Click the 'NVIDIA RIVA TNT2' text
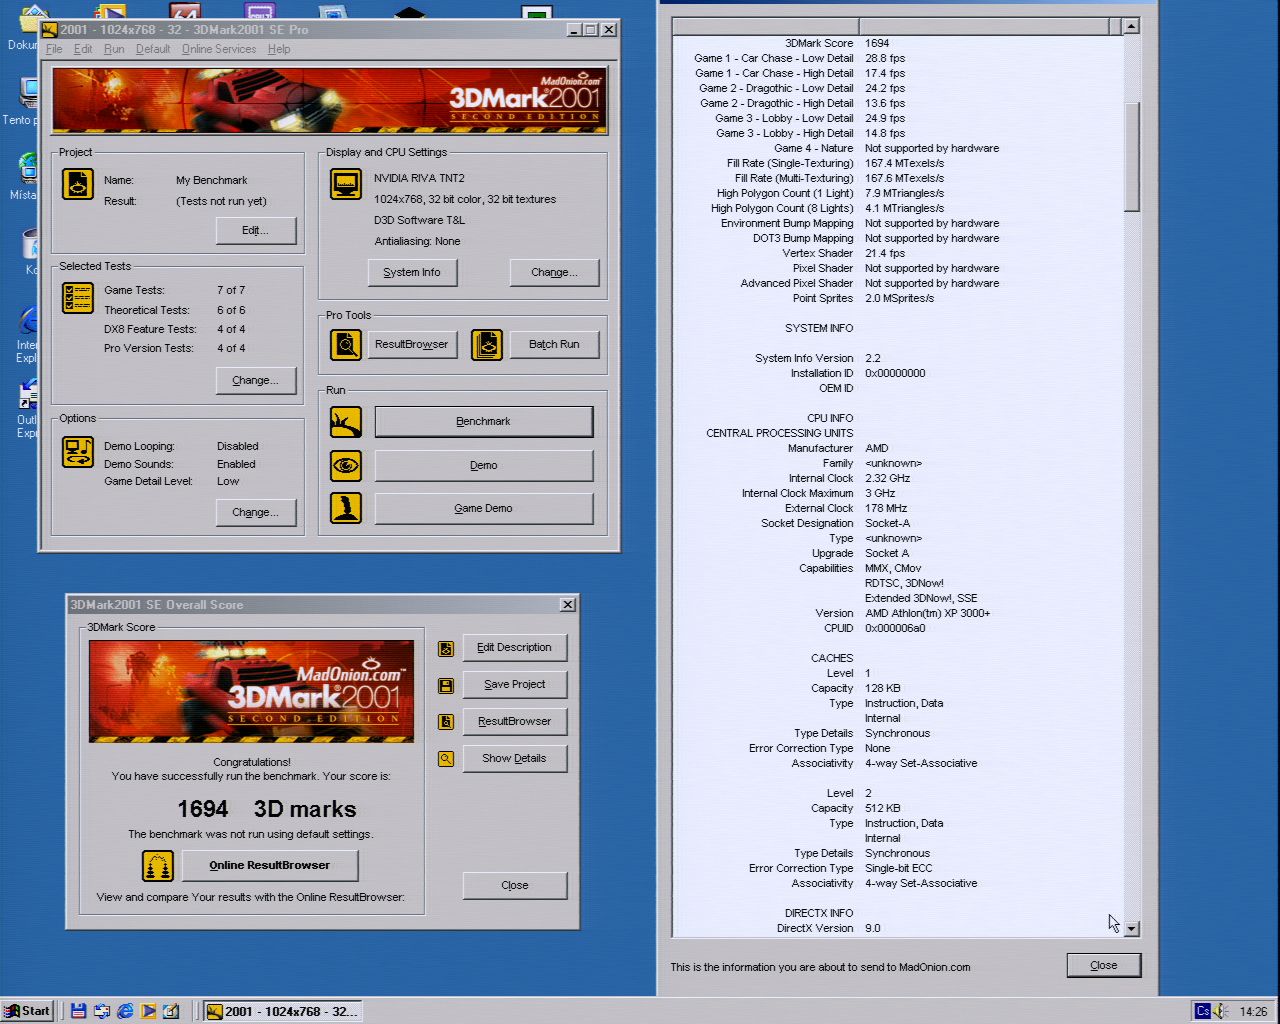Image resolution: width=1280 pixels, height=1024 pixels. (x=419, y=178)
